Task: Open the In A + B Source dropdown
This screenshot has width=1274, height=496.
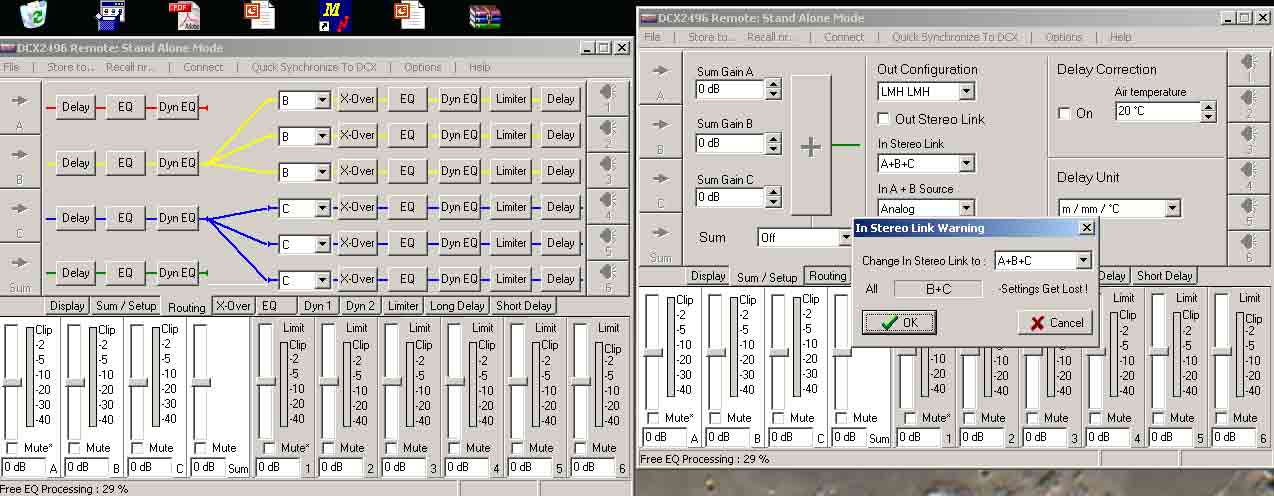Action: pyautogui.click(x=966, y=209)
